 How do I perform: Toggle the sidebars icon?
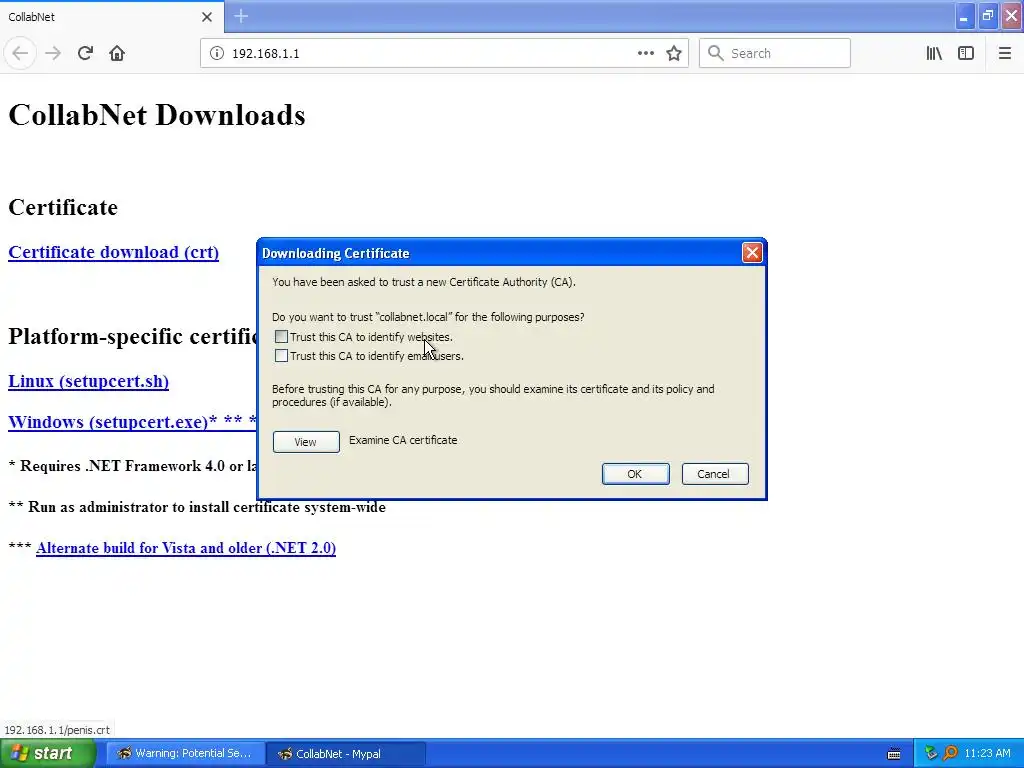pyautogui.click(x=966, y=53)
